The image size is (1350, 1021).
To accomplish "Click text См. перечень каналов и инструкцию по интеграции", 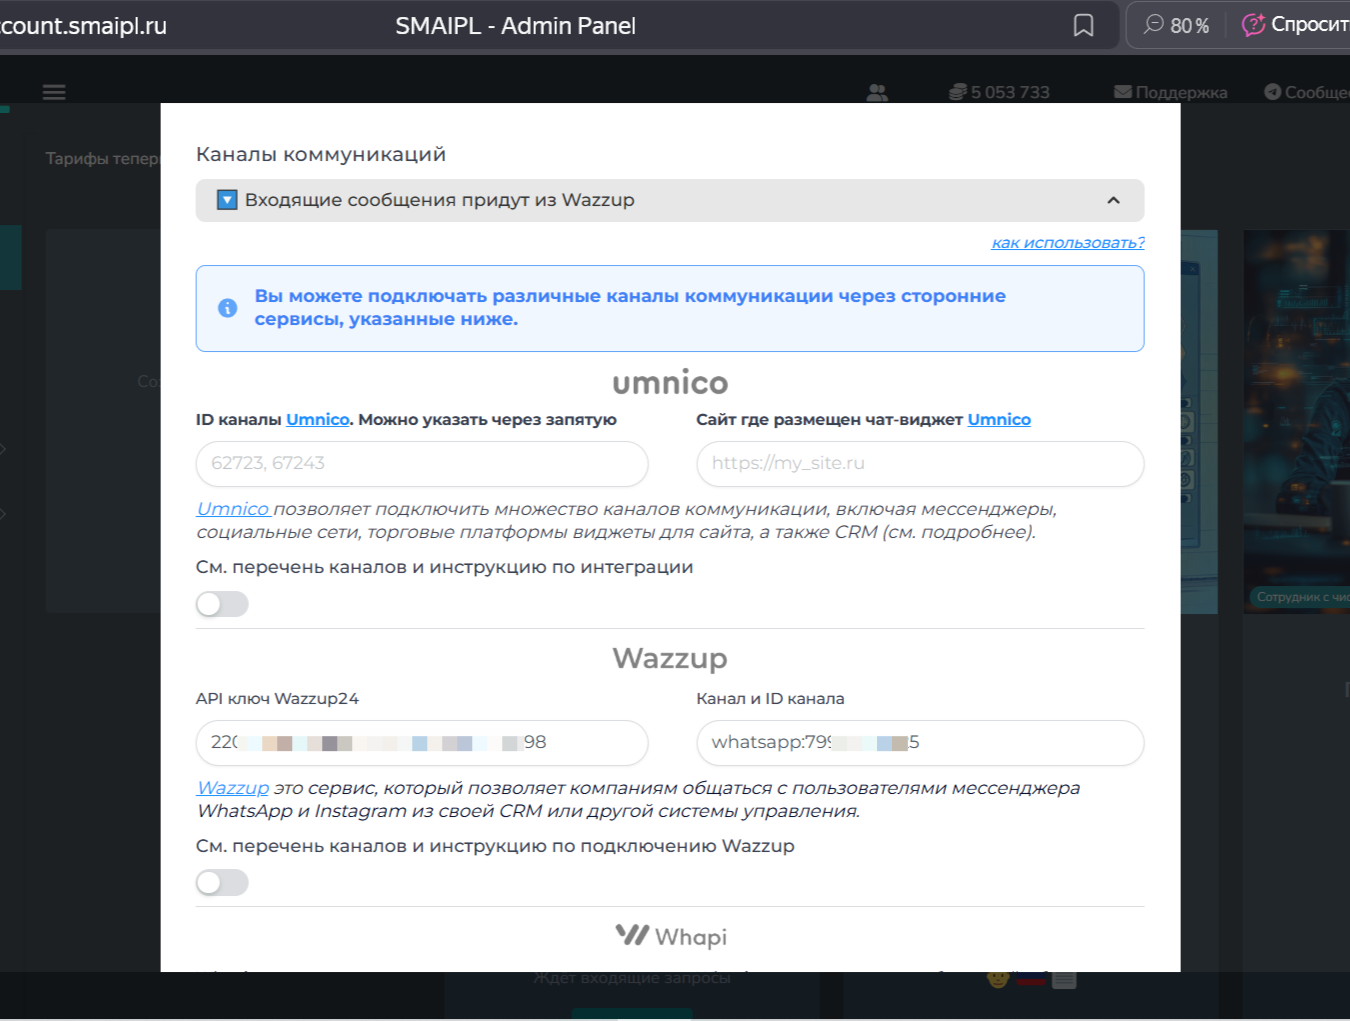I will click(x=445, y=567).
